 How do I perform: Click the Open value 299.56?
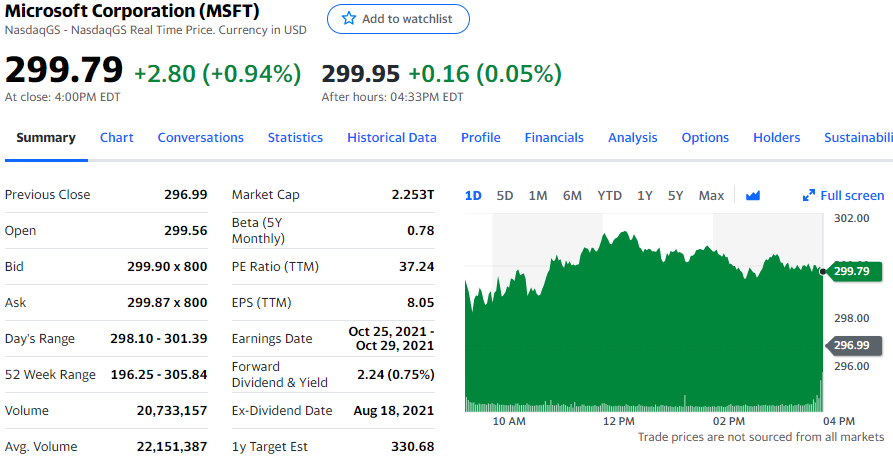coord(186,230)
